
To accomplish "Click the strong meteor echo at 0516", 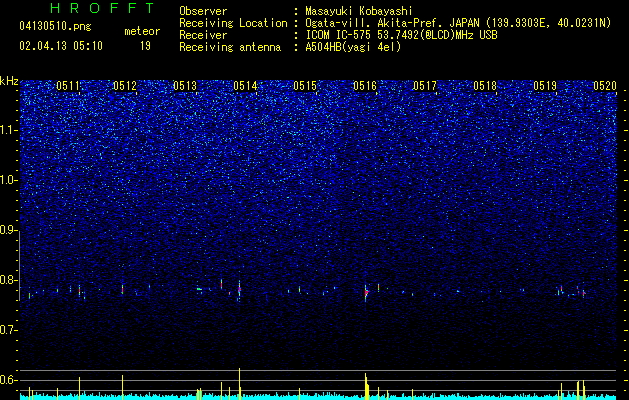I will pos(366,293).
